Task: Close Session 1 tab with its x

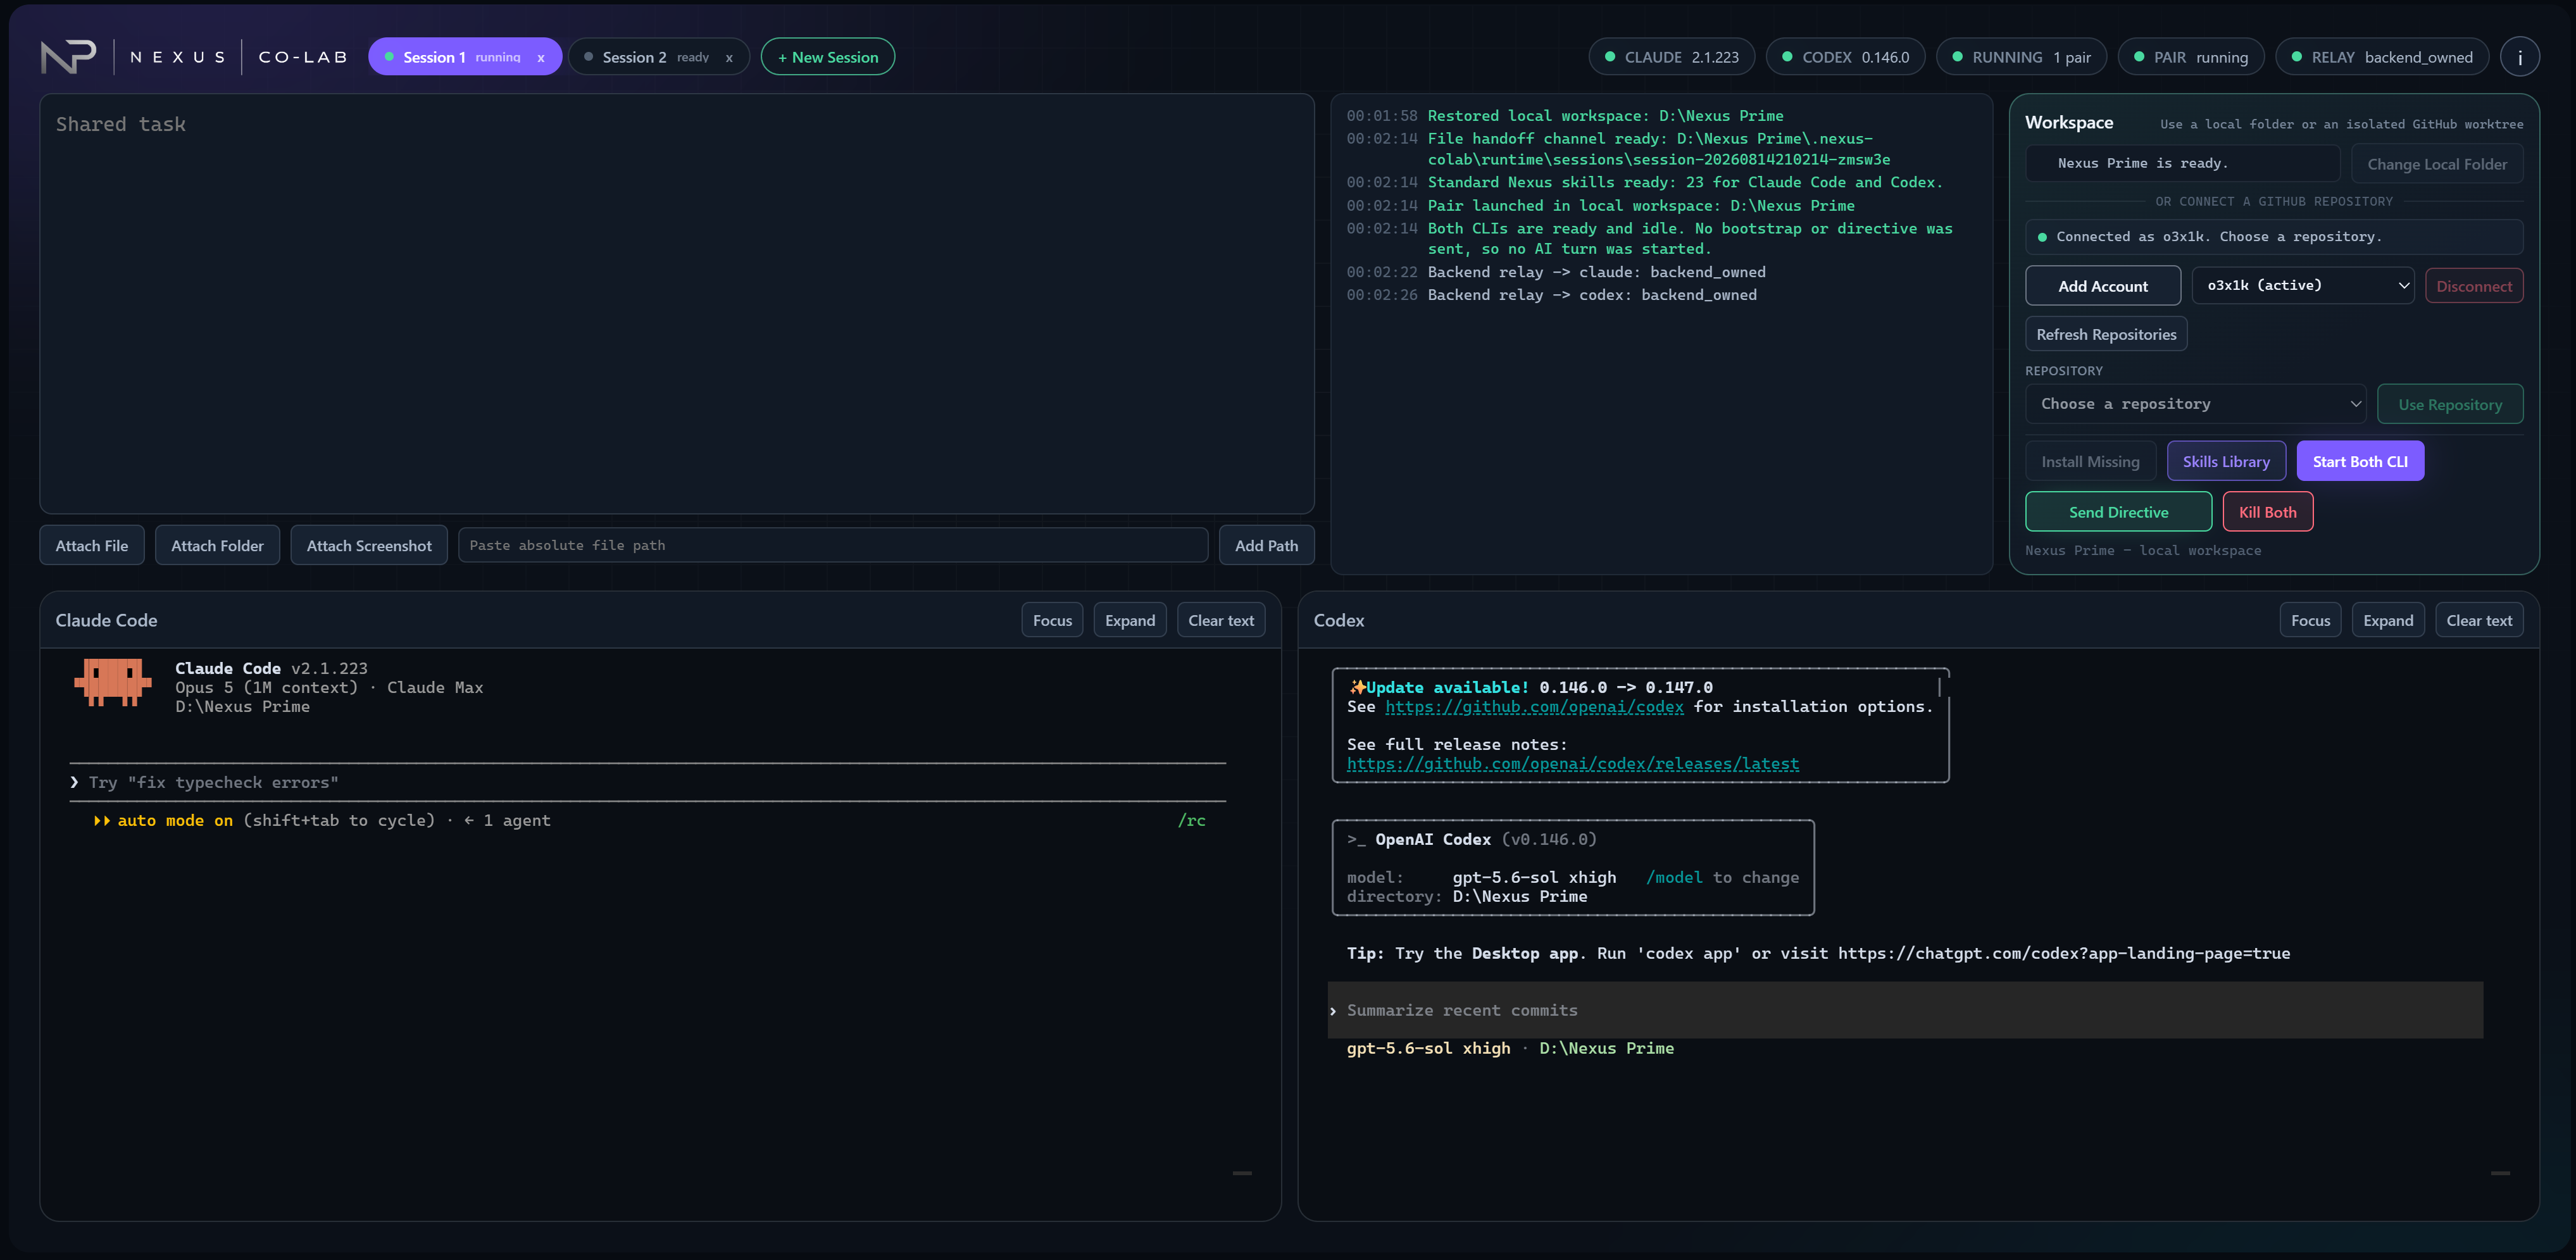Action: coord(540,57)
